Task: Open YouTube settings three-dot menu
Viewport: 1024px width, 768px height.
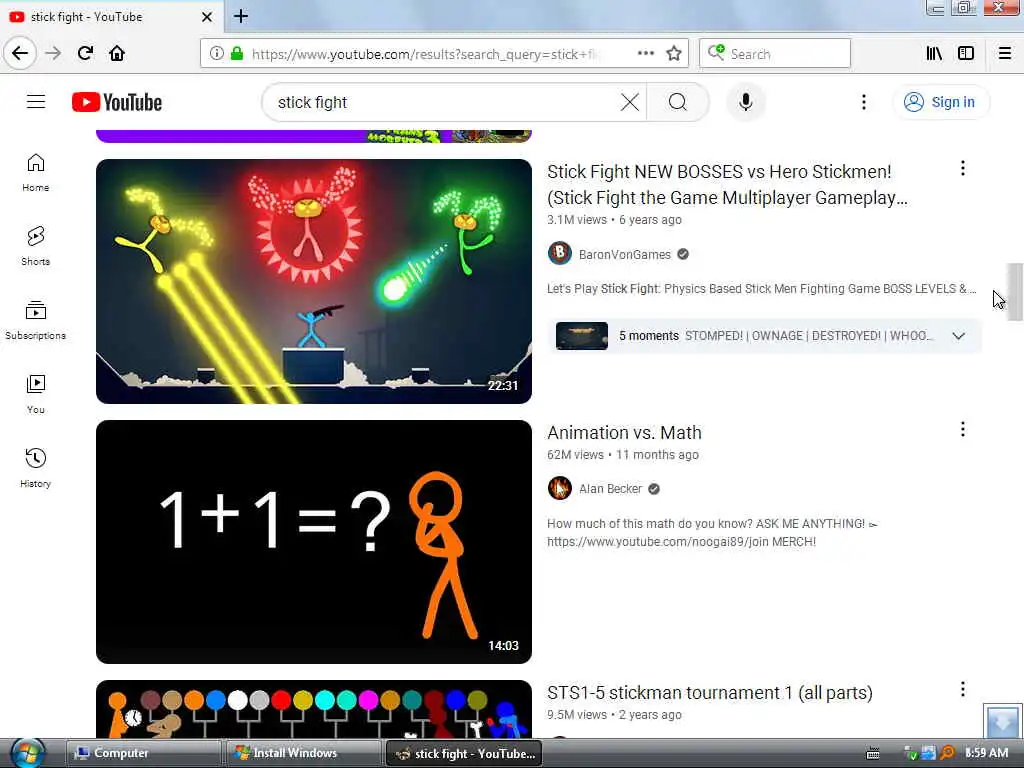Action: tap(863, 103)
